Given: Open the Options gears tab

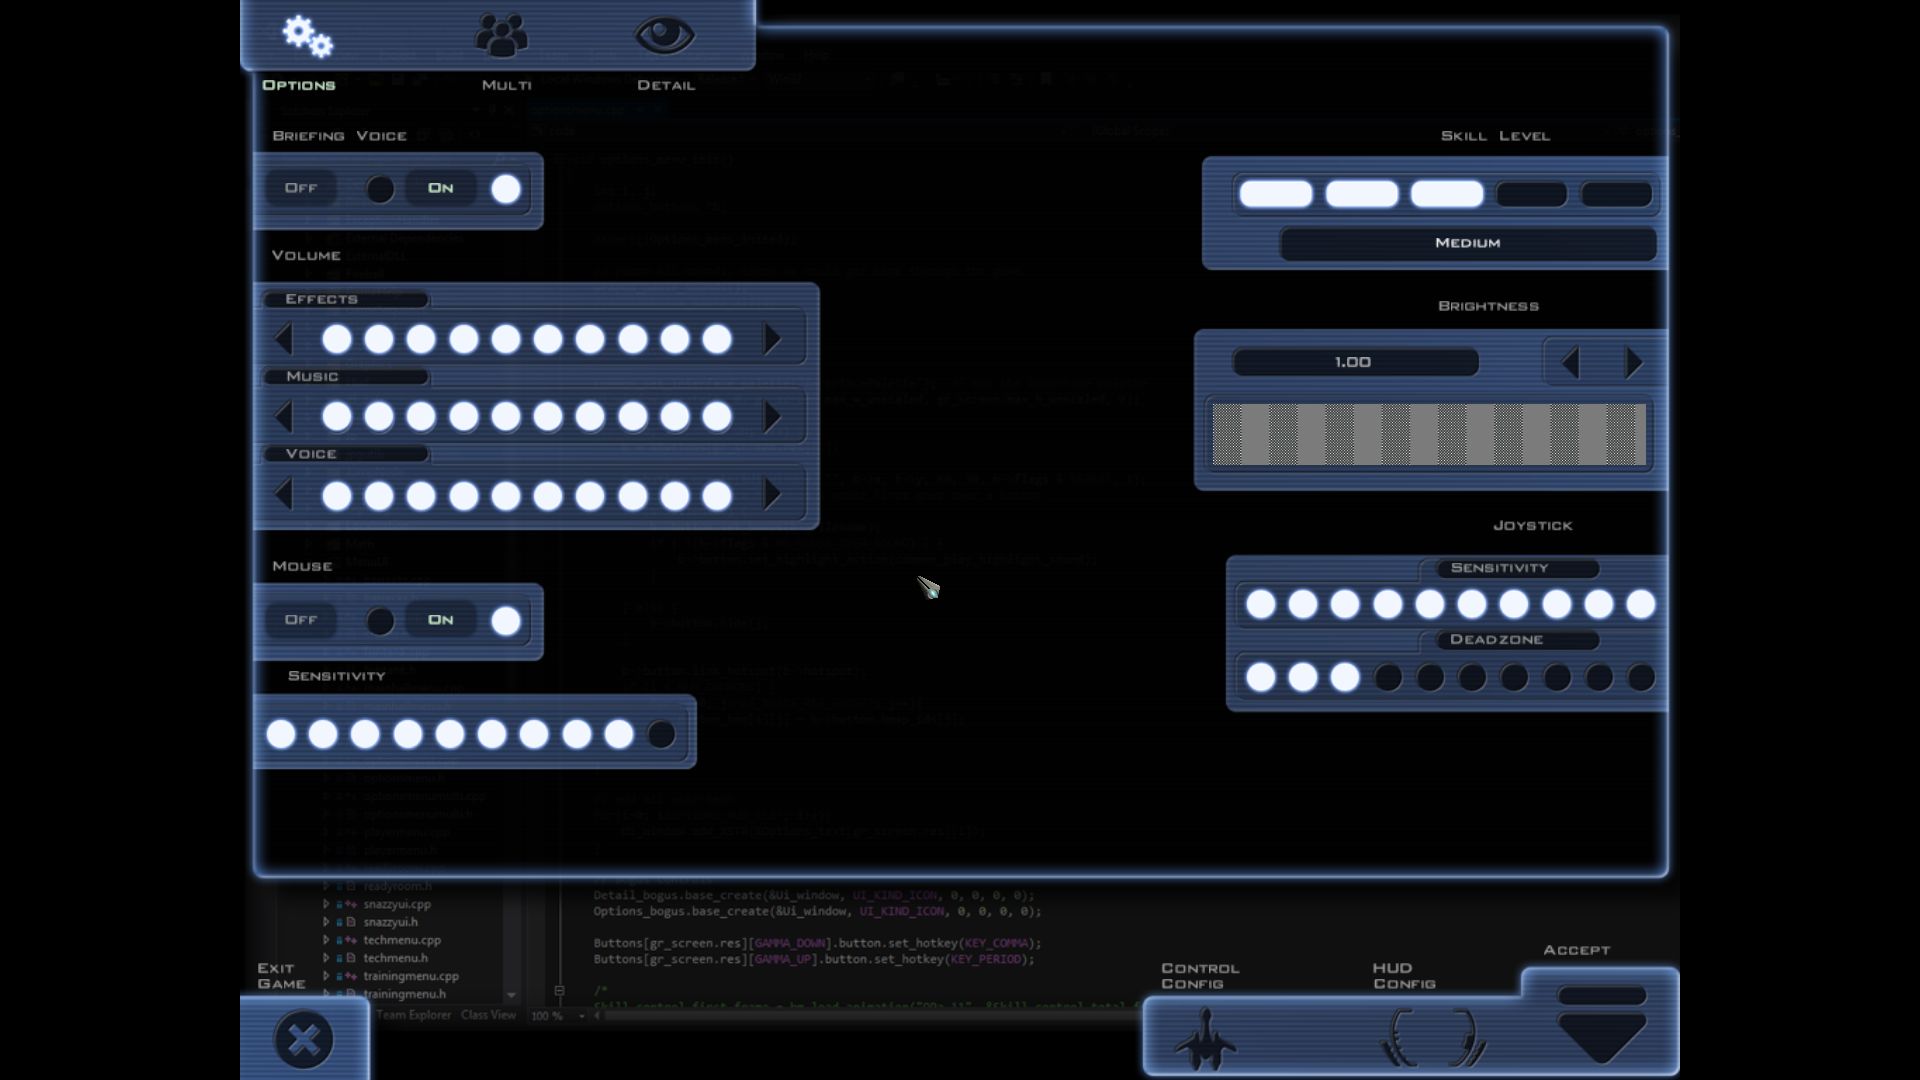Looking at the screenshot, I should coord(307,37).
